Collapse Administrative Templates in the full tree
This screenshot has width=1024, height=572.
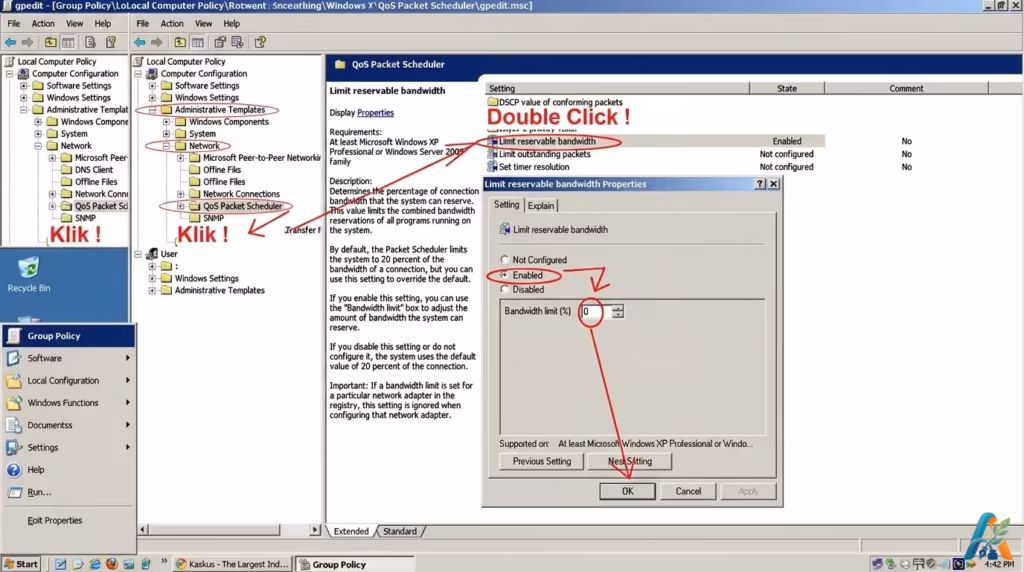click(x=152, y=110)
